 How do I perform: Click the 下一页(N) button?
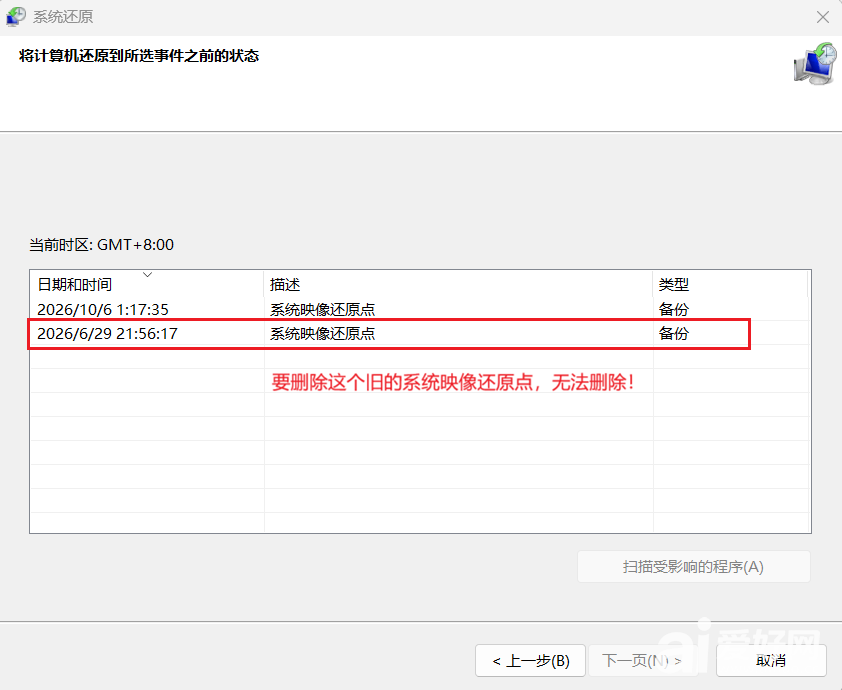tap(642, 660)
